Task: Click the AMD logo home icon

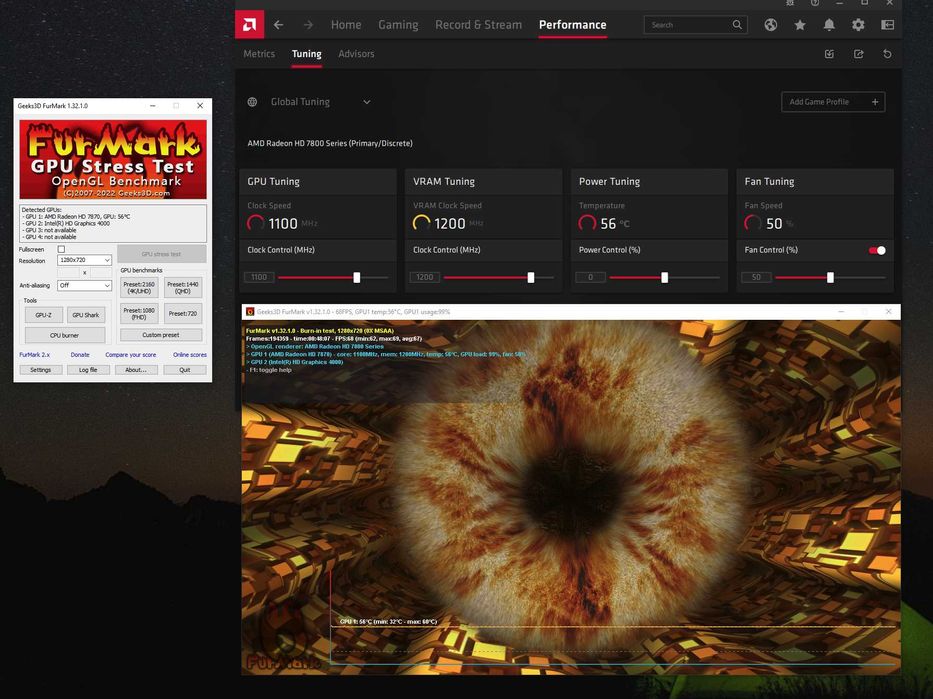Action: coord(250,25)
